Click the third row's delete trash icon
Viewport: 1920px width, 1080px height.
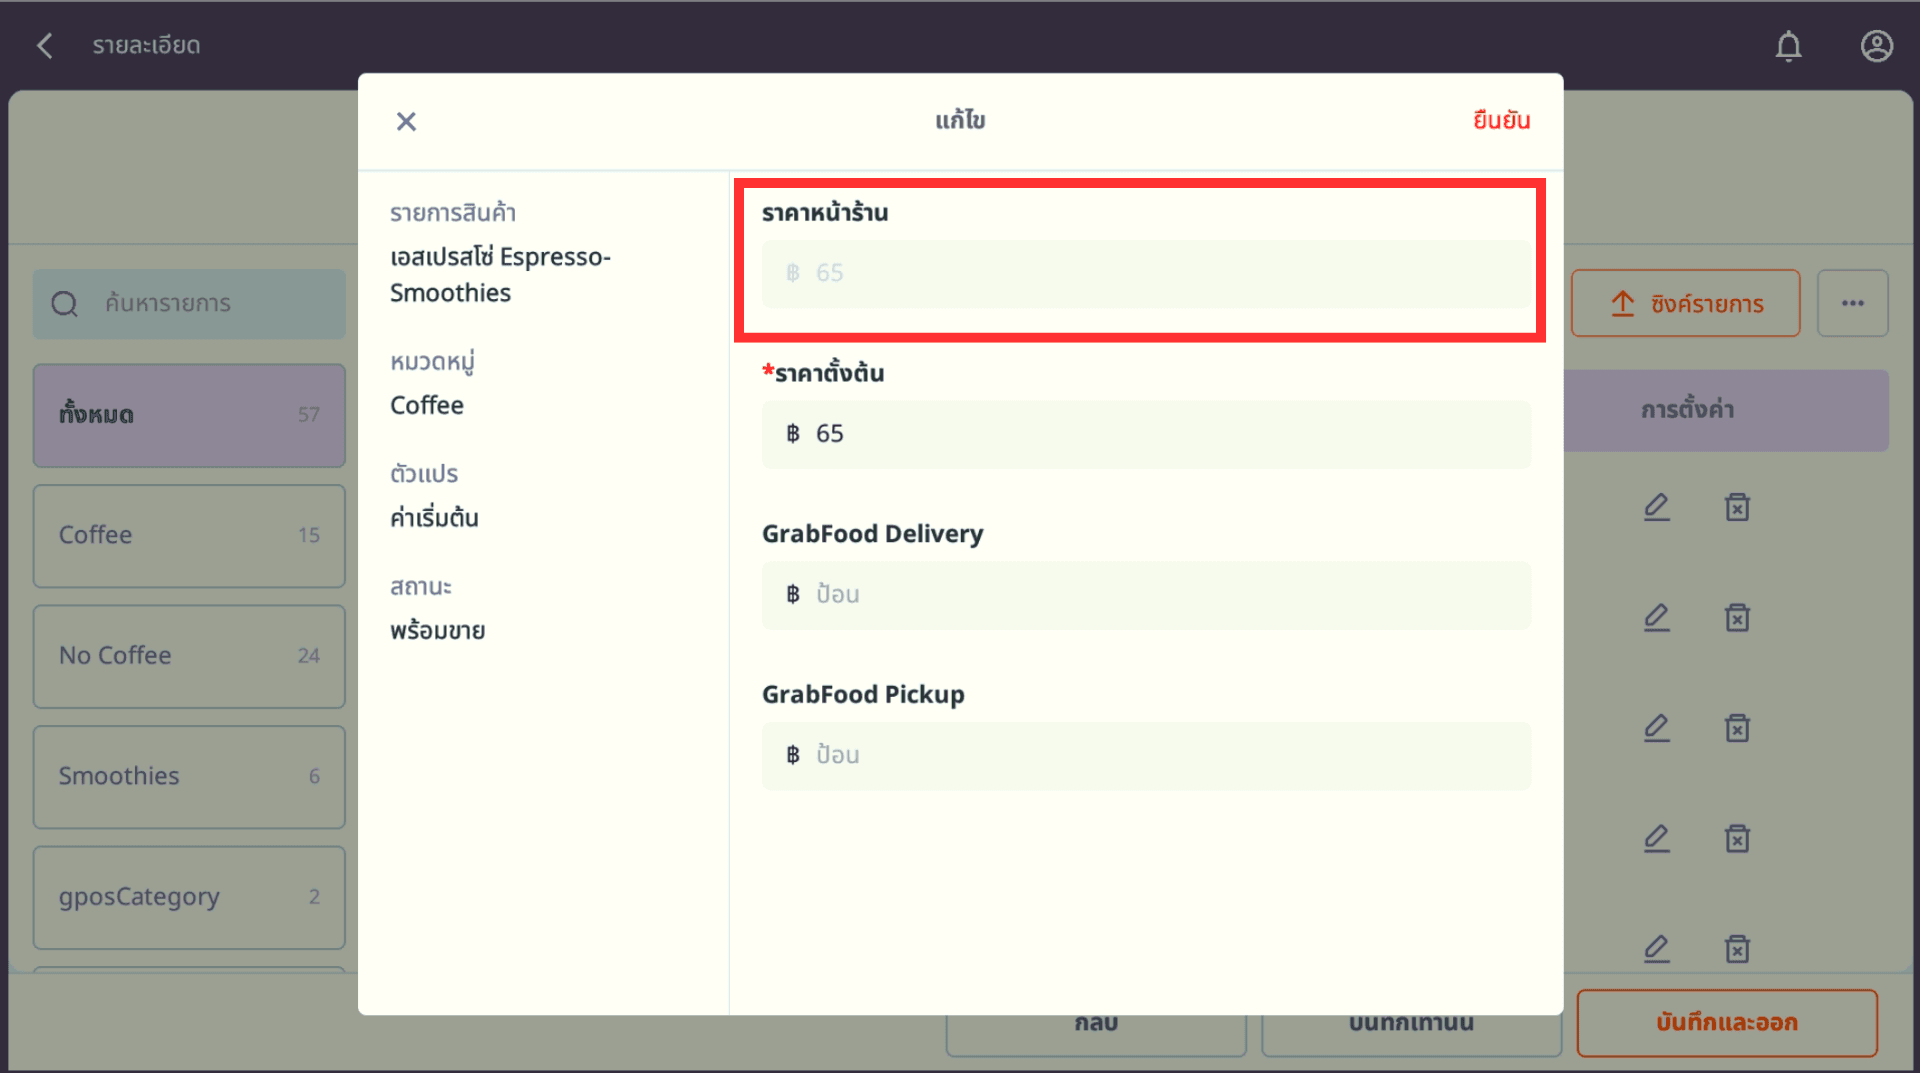point(1737,728)
